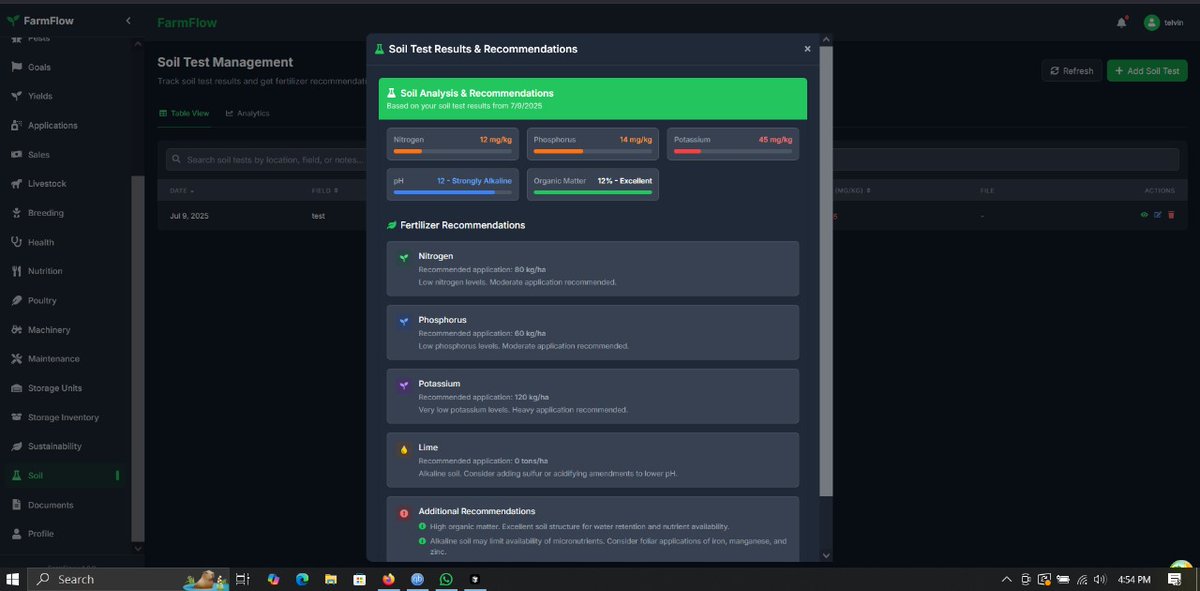Viewport: 1200px width, 591px height.
Task: Go to Applications in the sidebar
Action: (52, 125)
